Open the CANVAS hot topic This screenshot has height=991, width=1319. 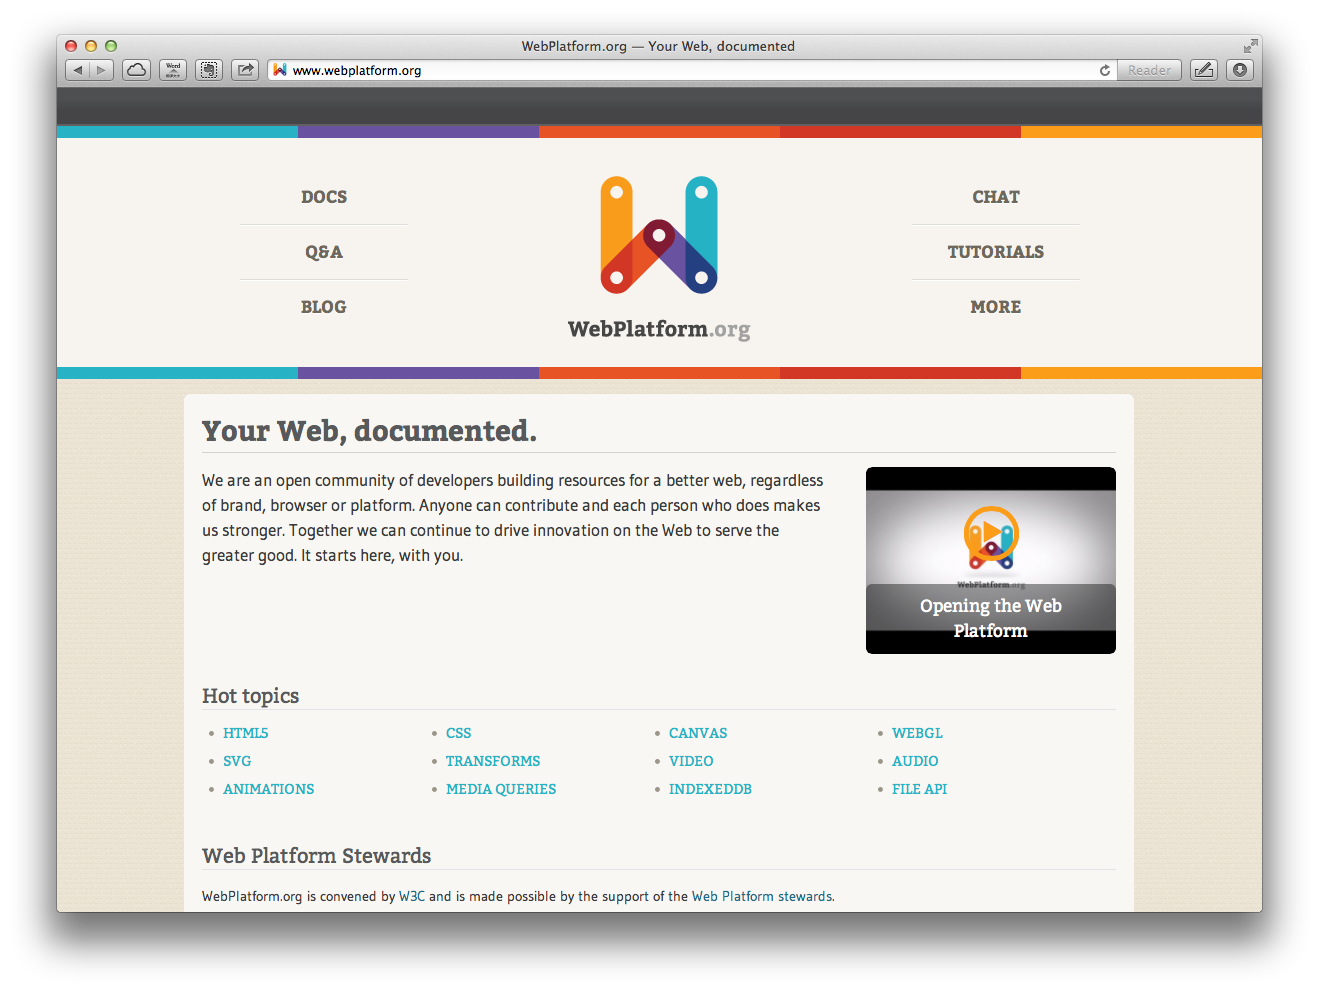point(698,733)
